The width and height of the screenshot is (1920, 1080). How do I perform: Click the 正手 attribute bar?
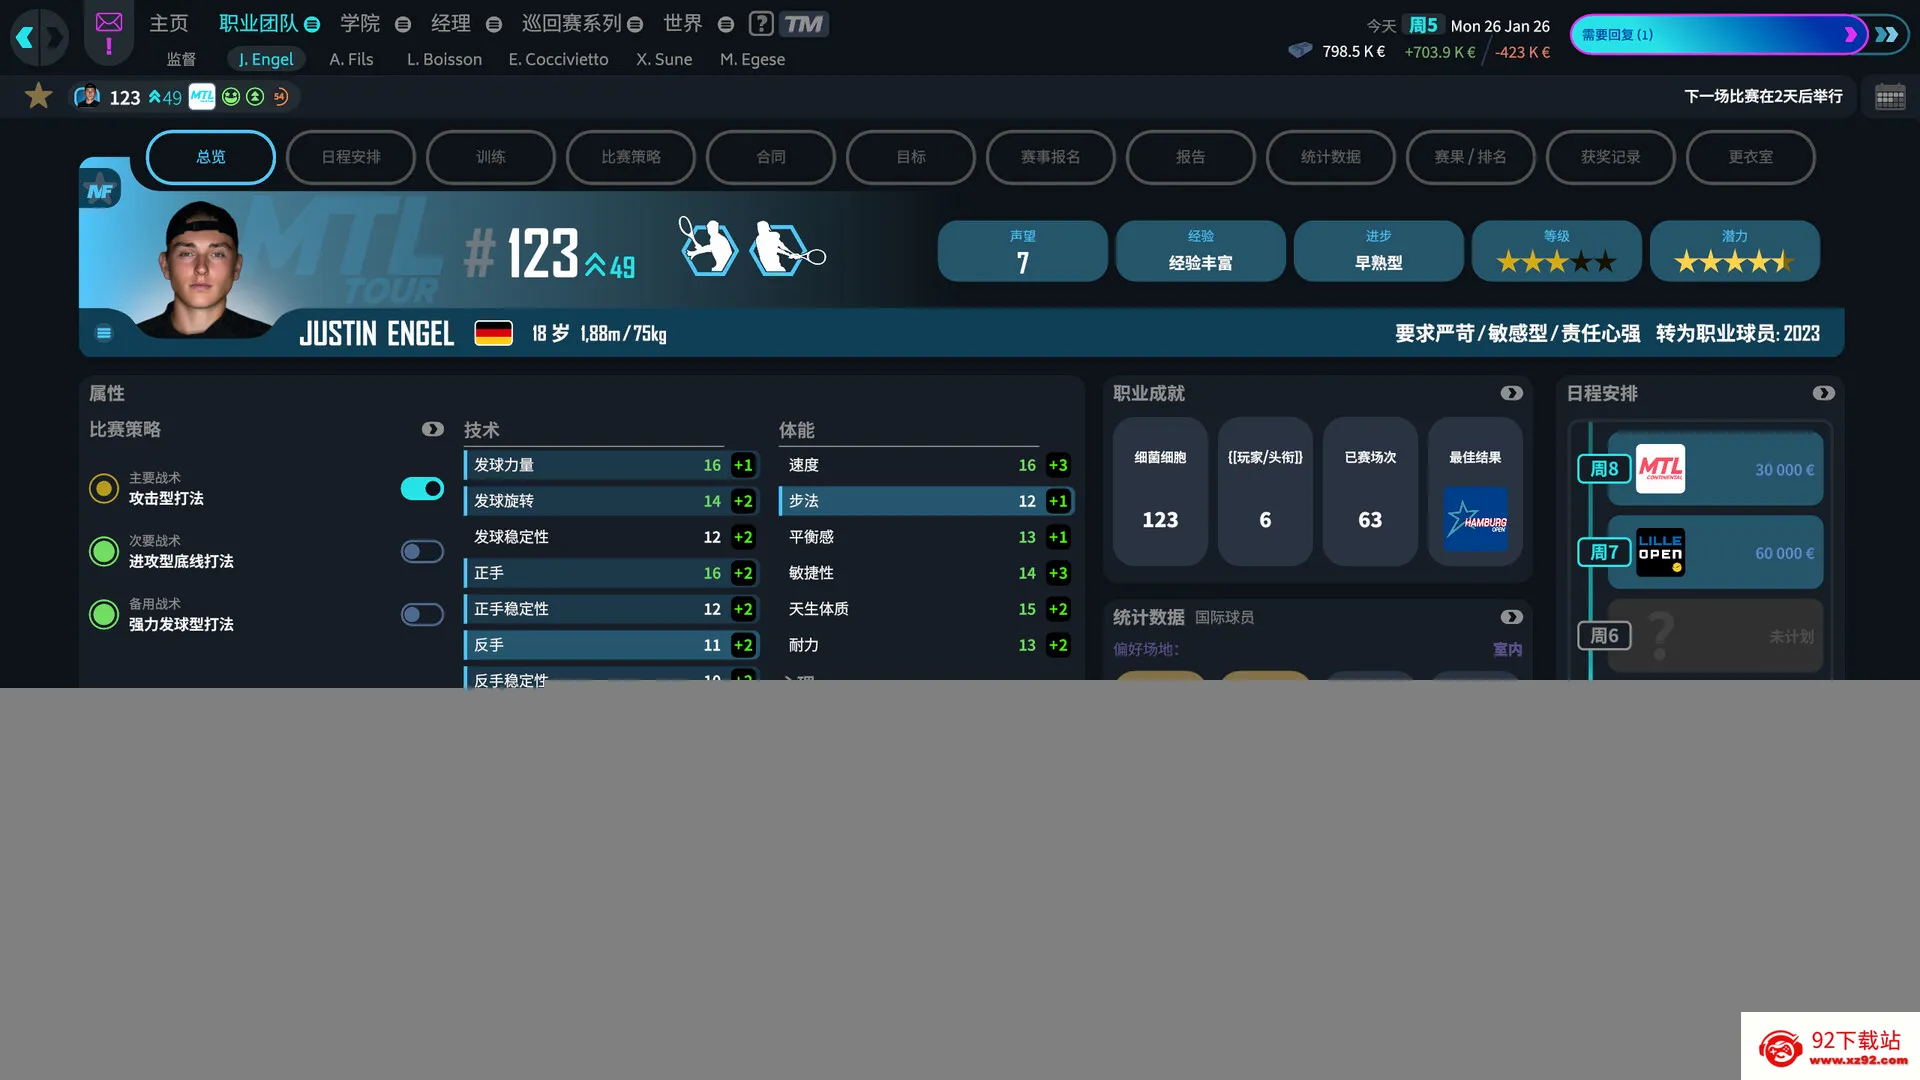pyautogui.click(x=611, y=573)
